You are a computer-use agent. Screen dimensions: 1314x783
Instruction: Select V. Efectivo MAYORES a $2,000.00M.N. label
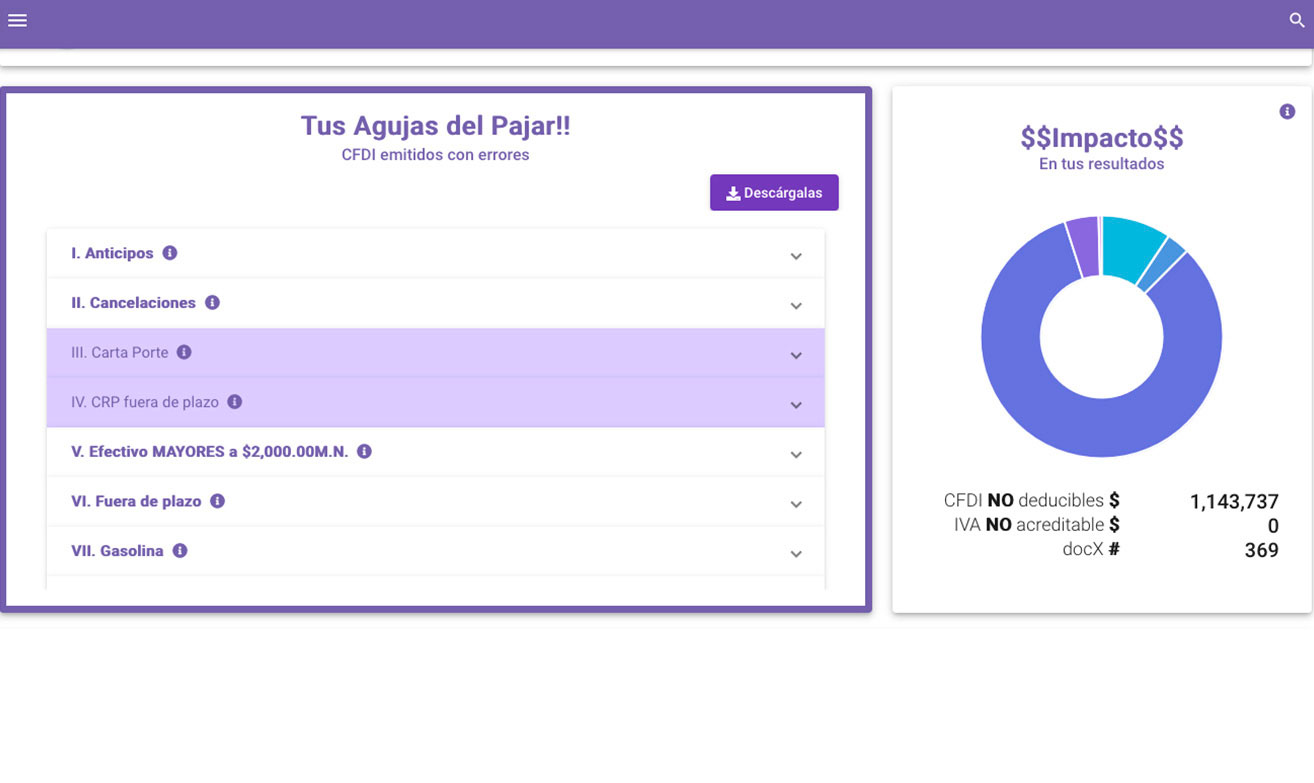(x=210, y=451)
